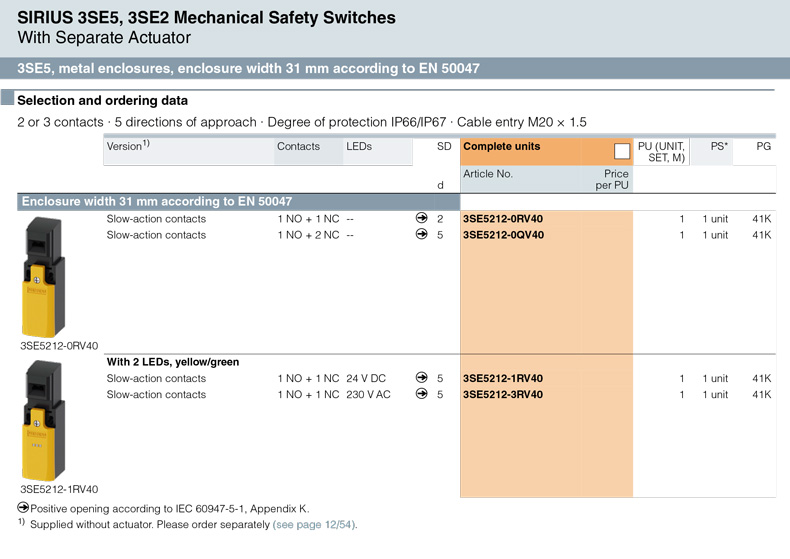
Task: Click the 'With 2 LEDs, yellow/green' subheading
Action: point(173,362)
